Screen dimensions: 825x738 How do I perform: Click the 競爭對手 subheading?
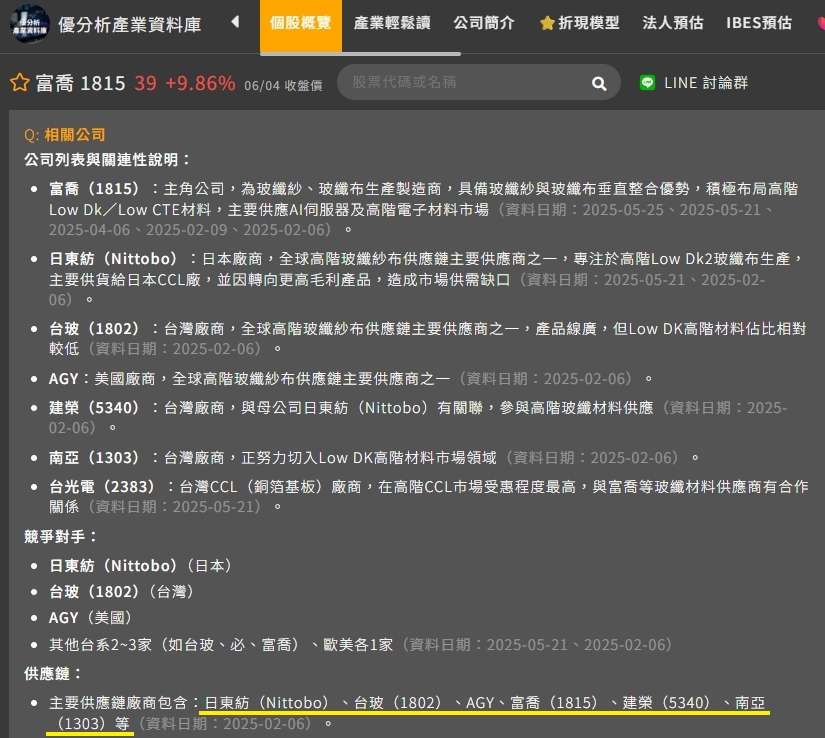[61, 537]
